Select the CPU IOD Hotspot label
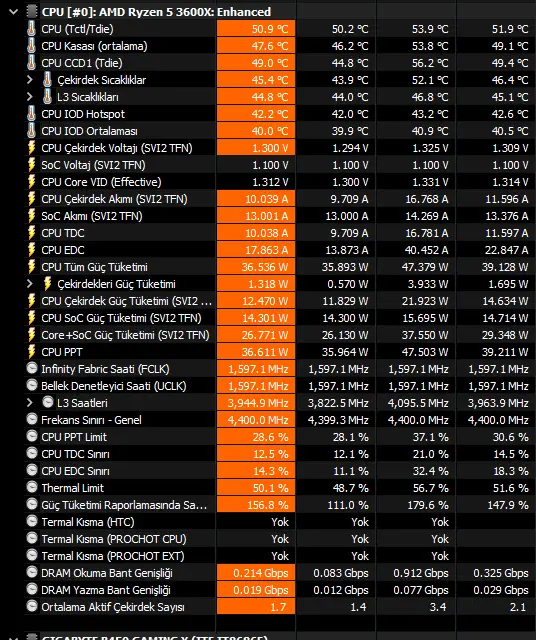The image size is (536, 640). point(83,114)
